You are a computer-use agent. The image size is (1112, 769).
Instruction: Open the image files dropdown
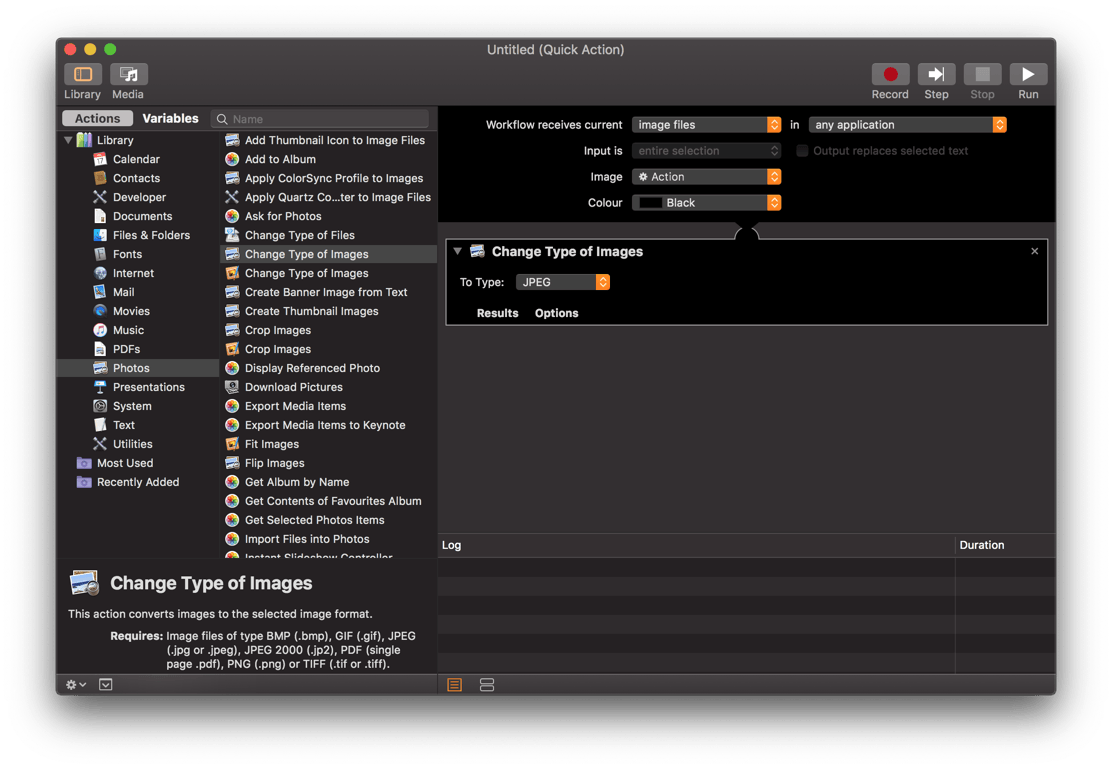[706, 125]
